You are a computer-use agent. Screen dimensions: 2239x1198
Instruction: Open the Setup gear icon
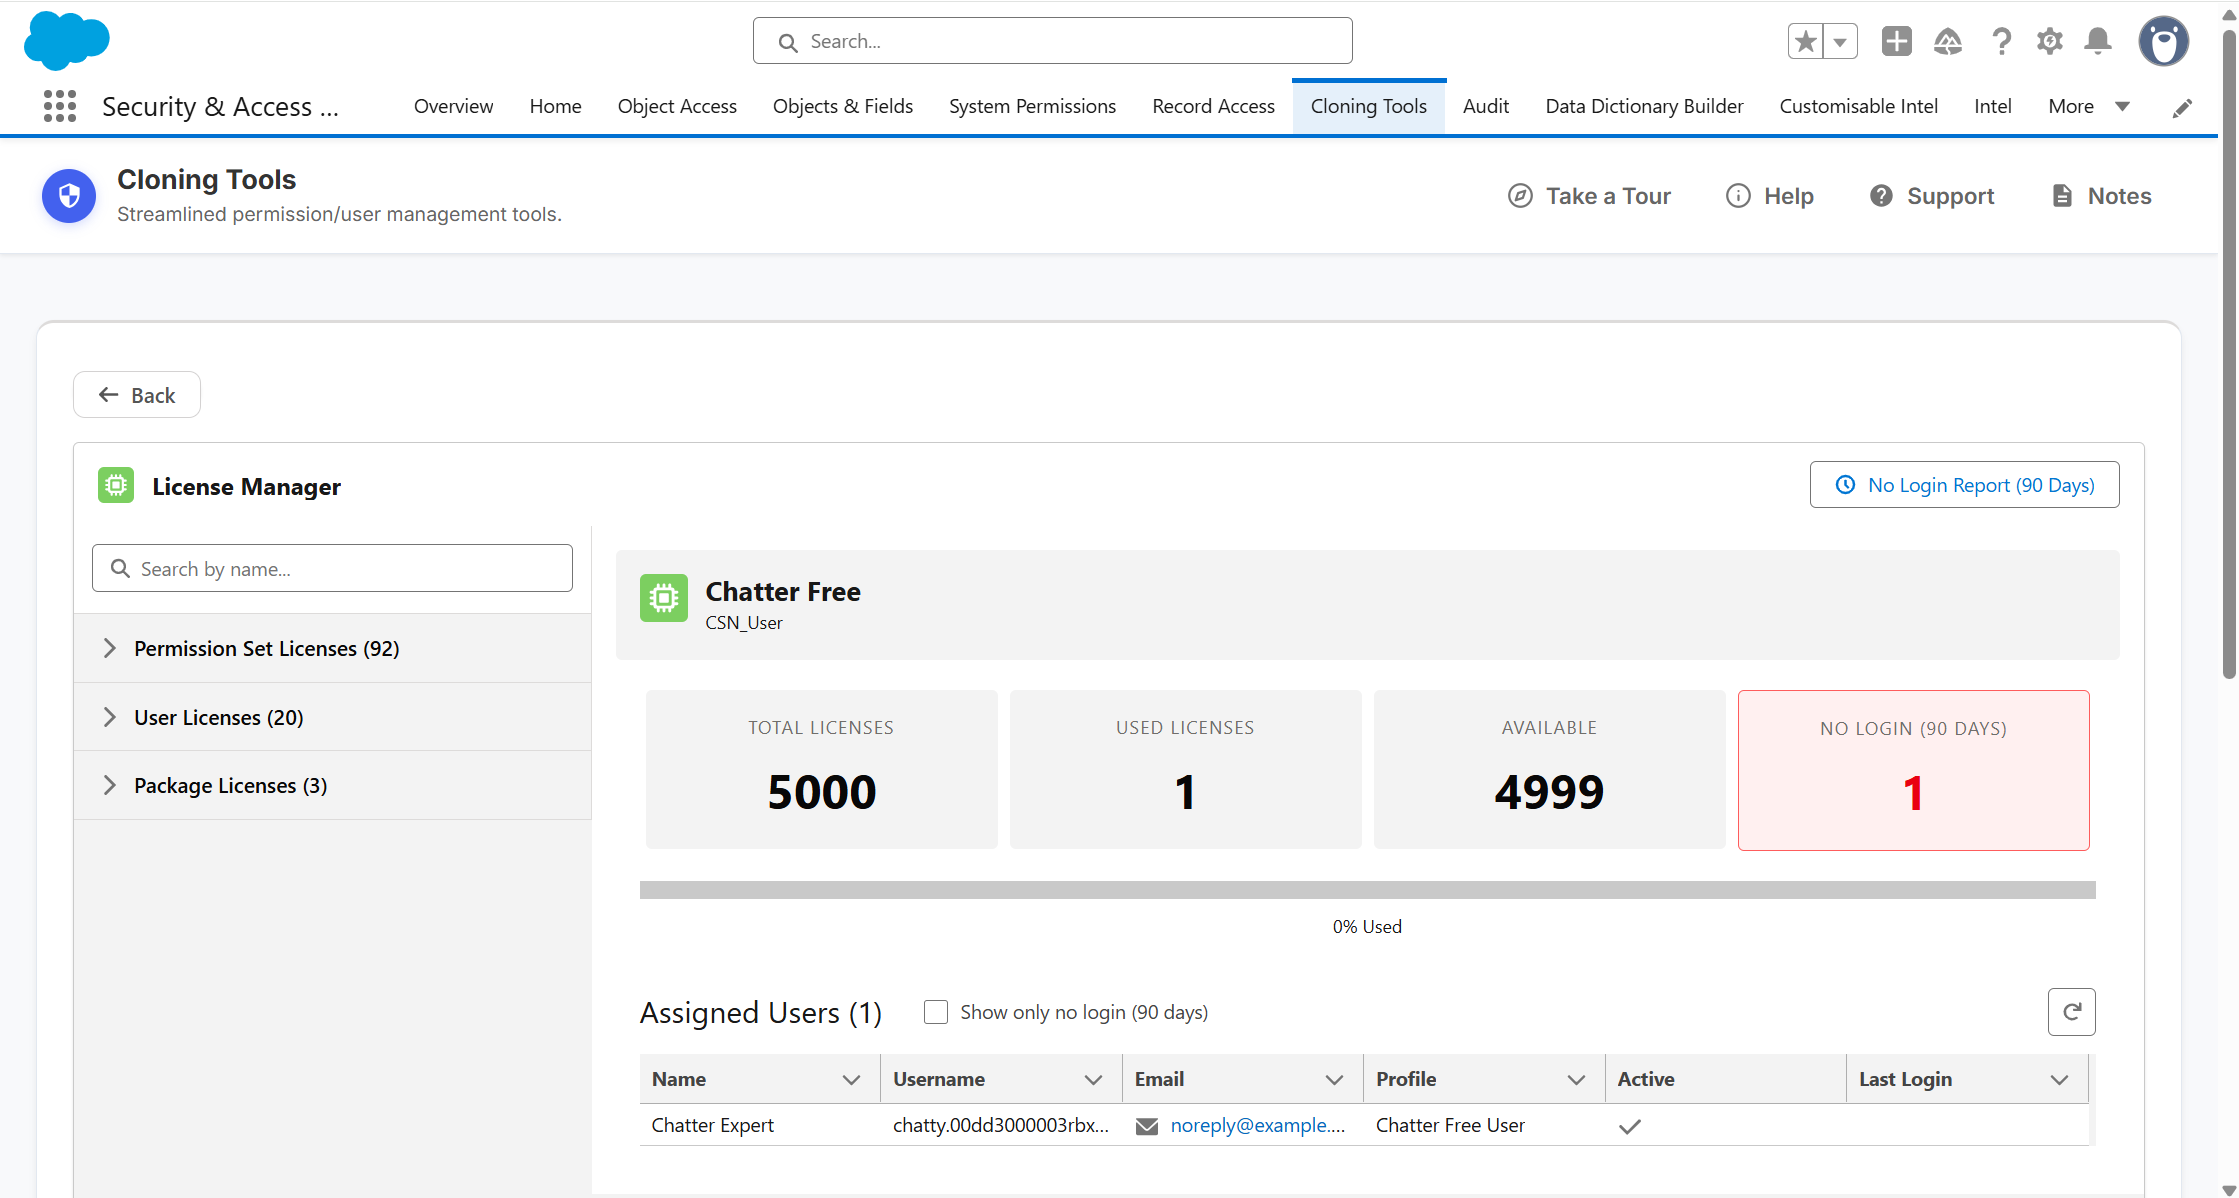coord(2050,41)
